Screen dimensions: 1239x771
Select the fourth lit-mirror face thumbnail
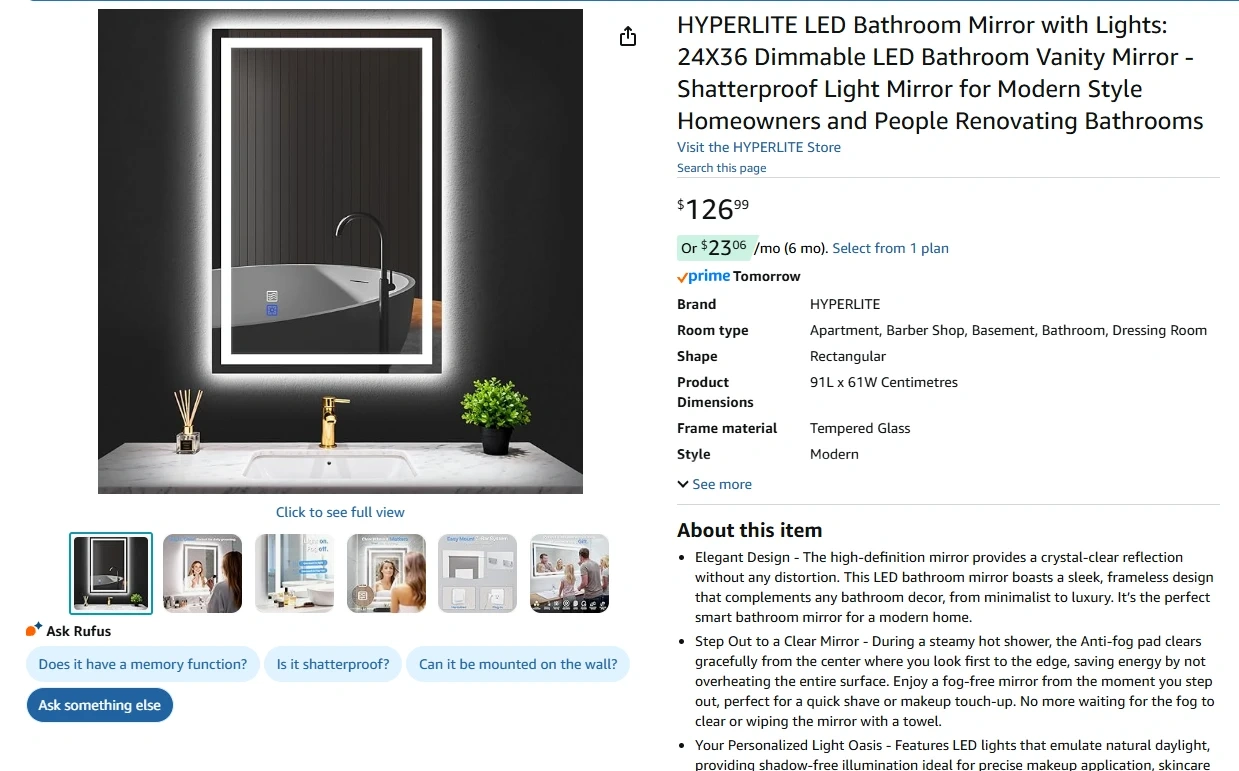pyautogui.click(x=386, y=573)
